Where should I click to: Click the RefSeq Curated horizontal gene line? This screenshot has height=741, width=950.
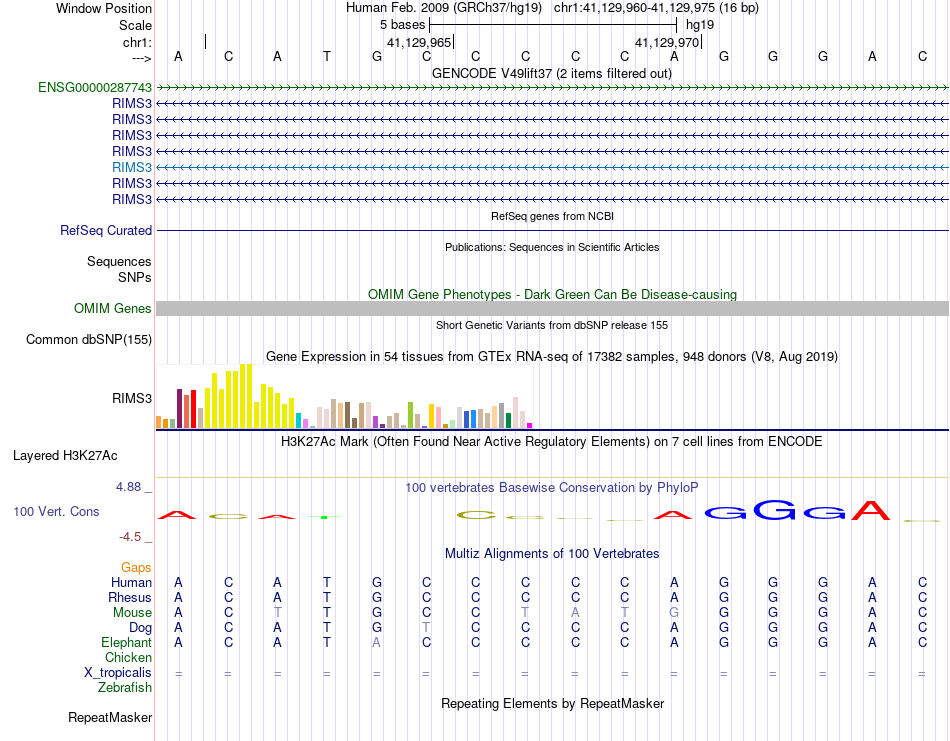(x=553, y=230)
